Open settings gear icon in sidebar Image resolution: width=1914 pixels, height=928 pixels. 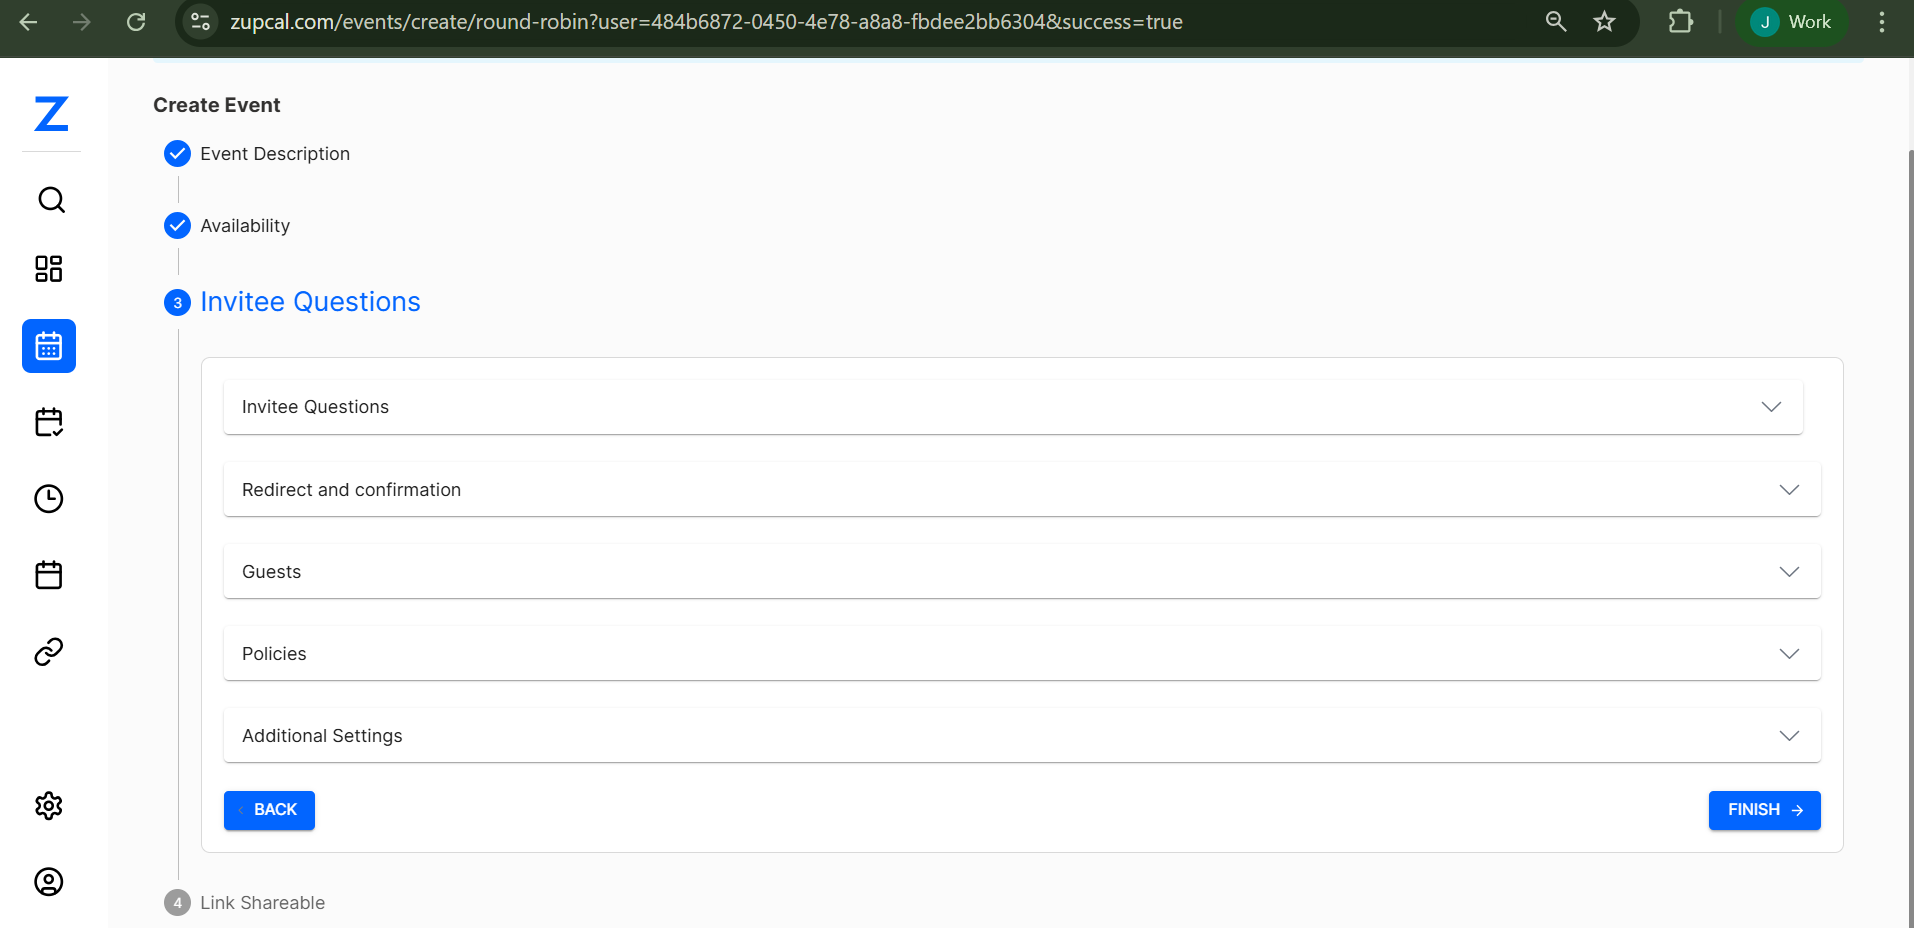click(49, 806)
